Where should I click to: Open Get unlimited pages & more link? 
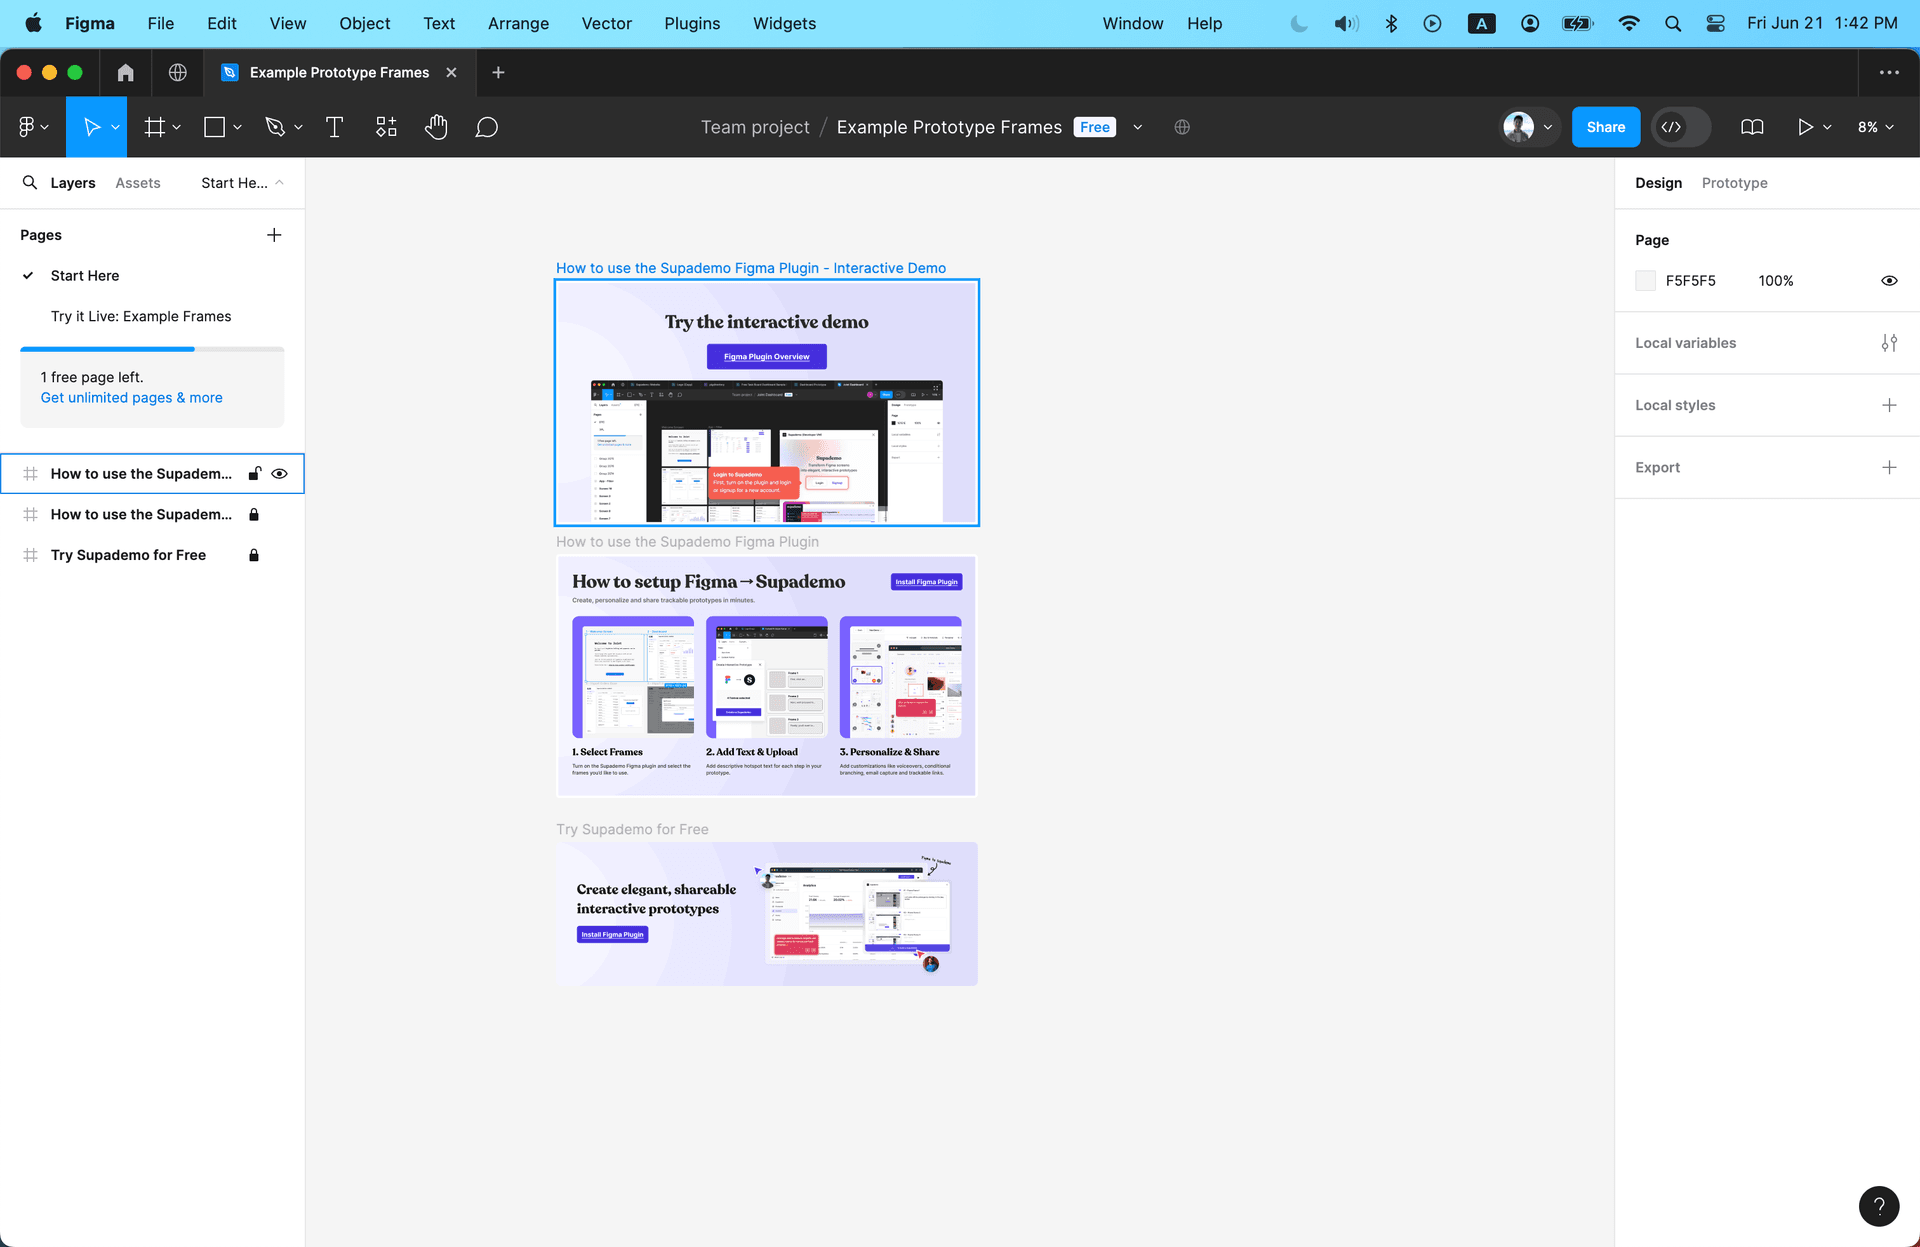pos(132,397)
